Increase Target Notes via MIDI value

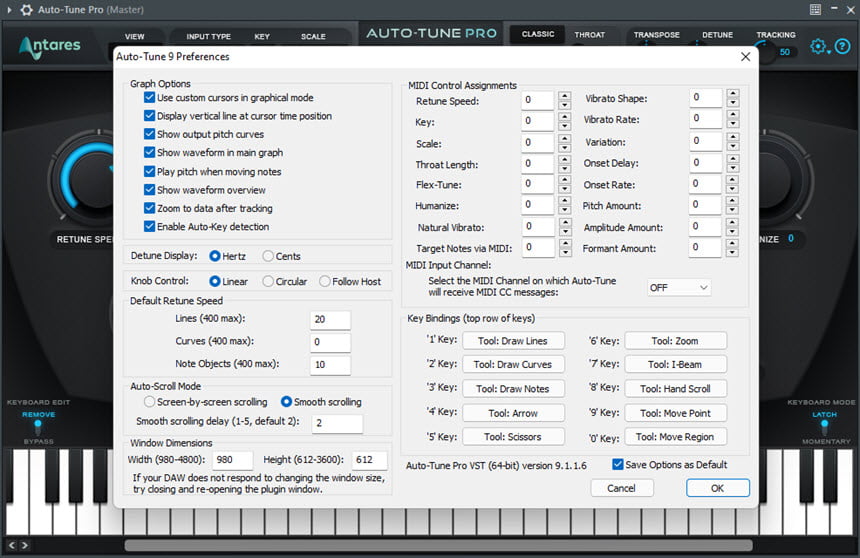pos(564,243)
